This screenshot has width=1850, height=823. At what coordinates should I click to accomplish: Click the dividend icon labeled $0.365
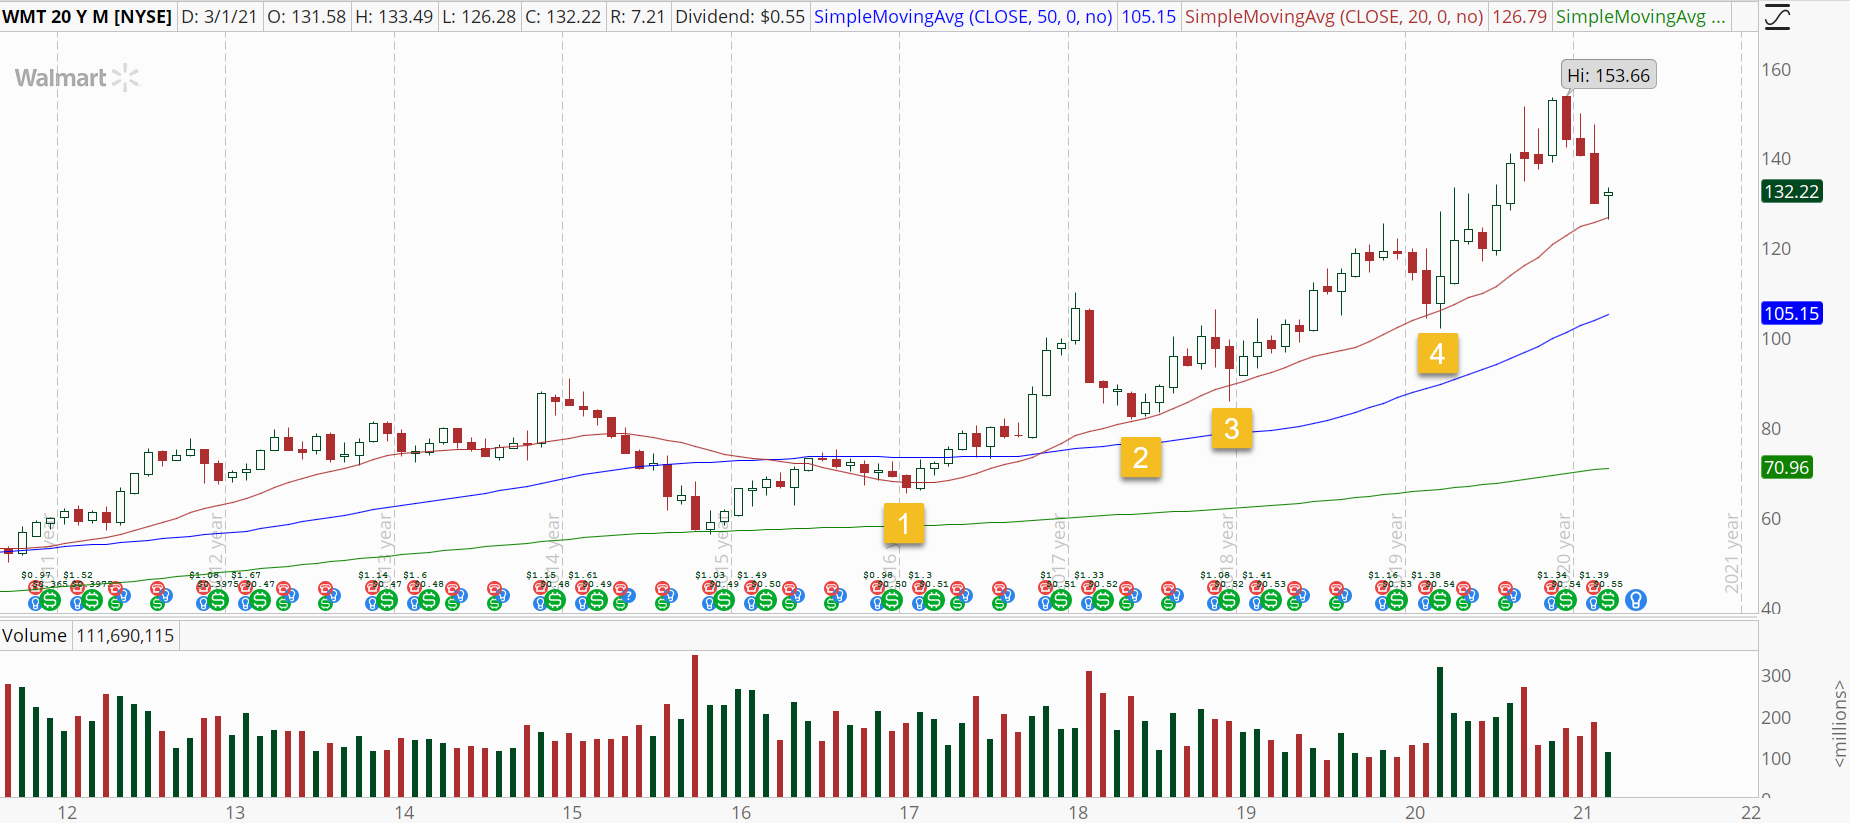(50, 600)
